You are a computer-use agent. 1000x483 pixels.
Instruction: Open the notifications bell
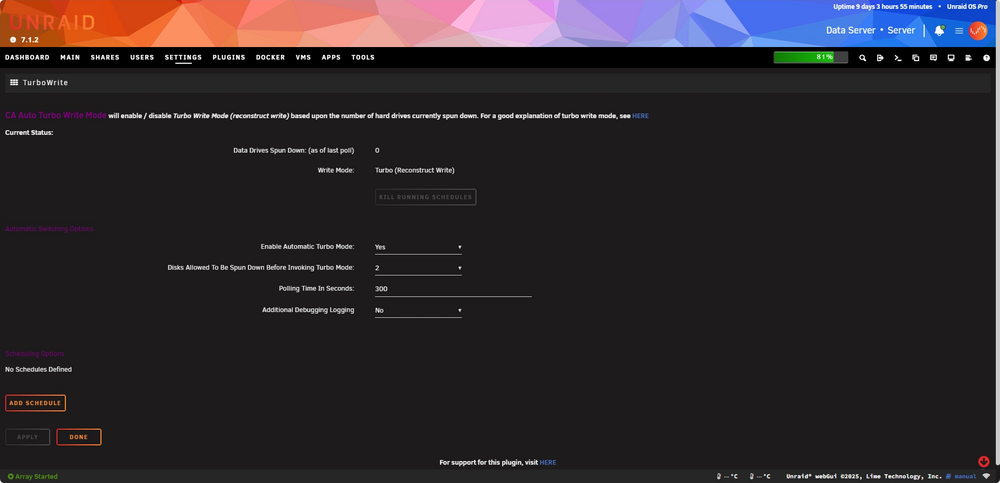click(939, 31)
